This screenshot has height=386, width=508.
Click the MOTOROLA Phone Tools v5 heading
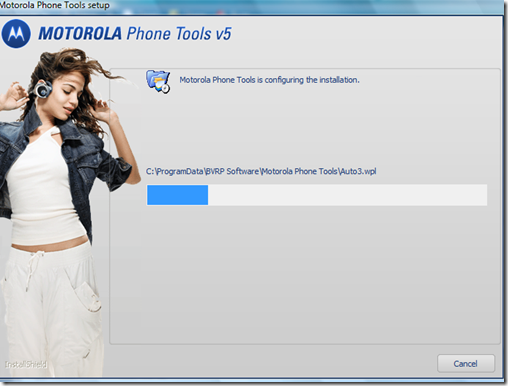pos(135,34)
